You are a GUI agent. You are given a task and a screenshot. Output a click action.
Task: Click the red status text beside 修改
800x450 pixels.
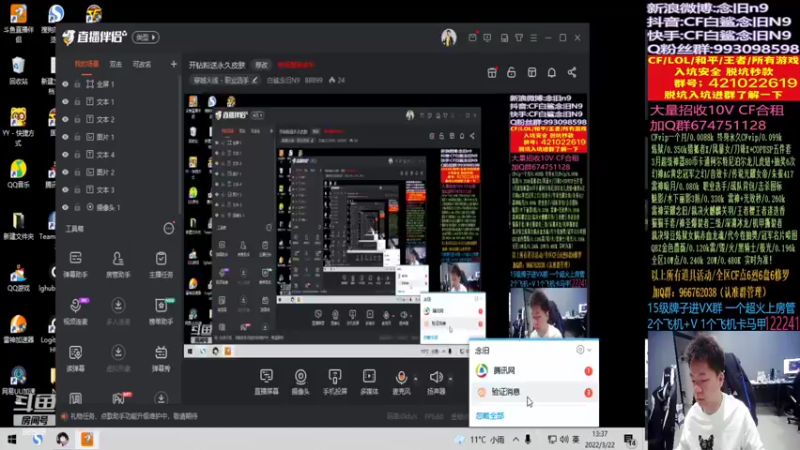point(296,65)
